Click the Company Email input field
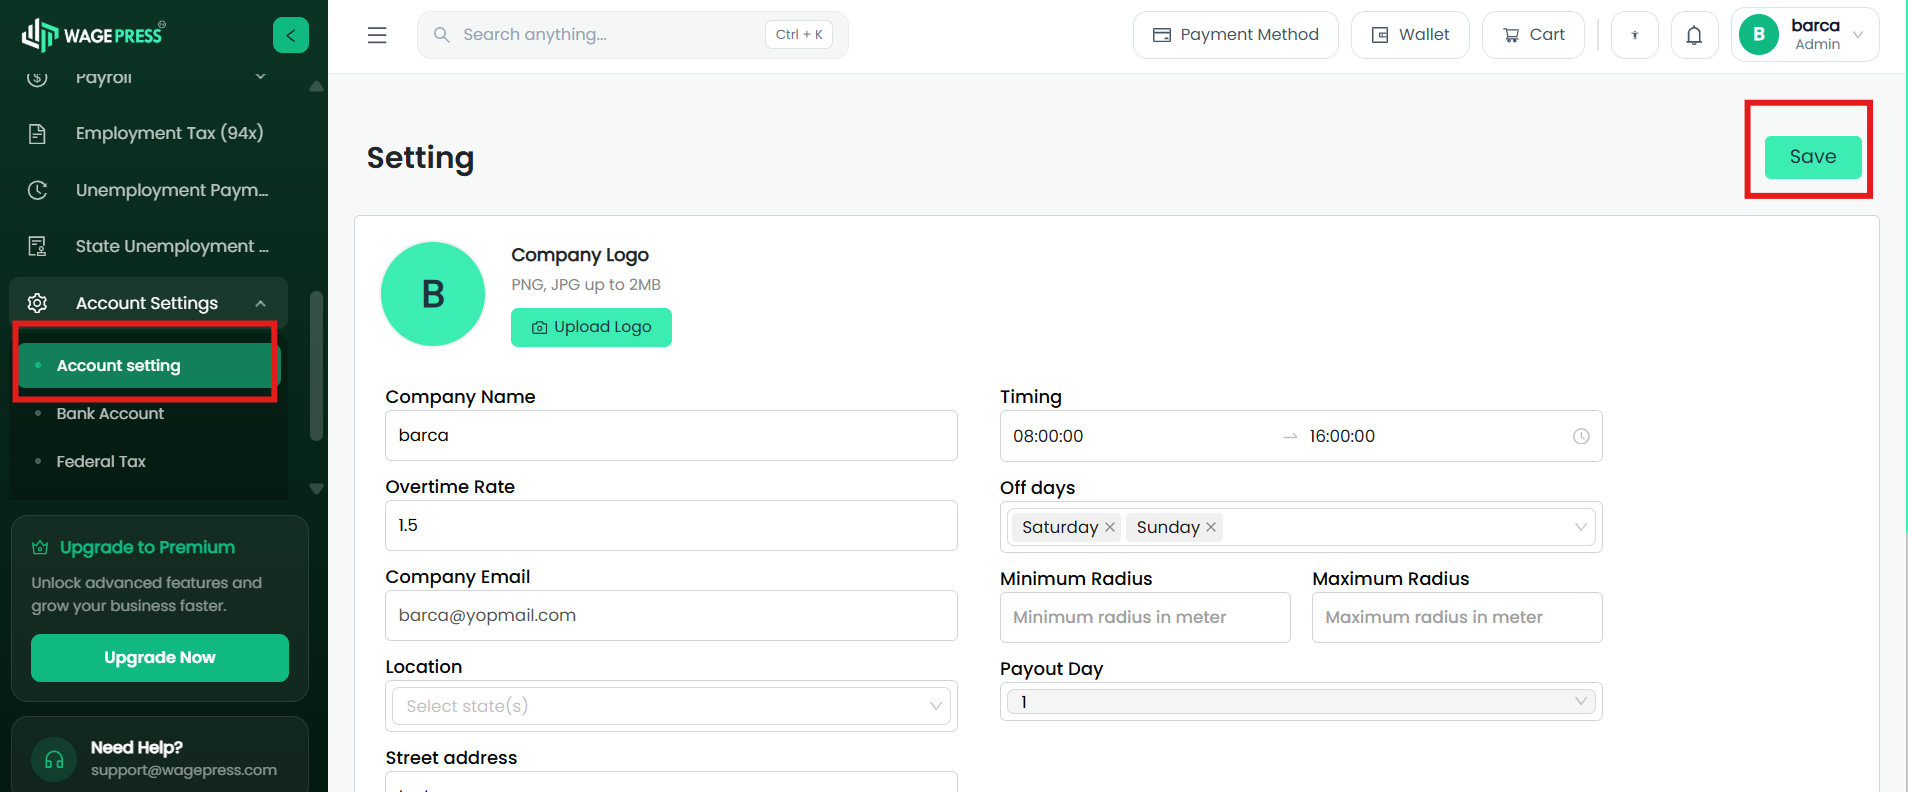The image size is (1908, 792). (671, 616)
